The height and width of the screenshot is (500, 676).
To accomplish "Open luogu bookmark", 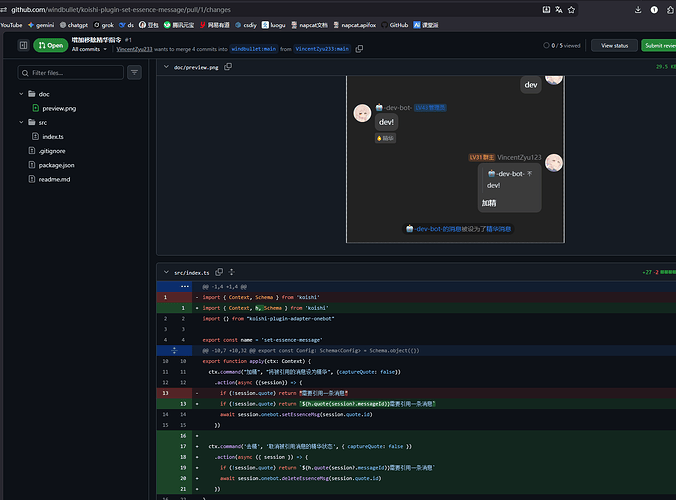I will pyautogui.click(x=274, y=25).
